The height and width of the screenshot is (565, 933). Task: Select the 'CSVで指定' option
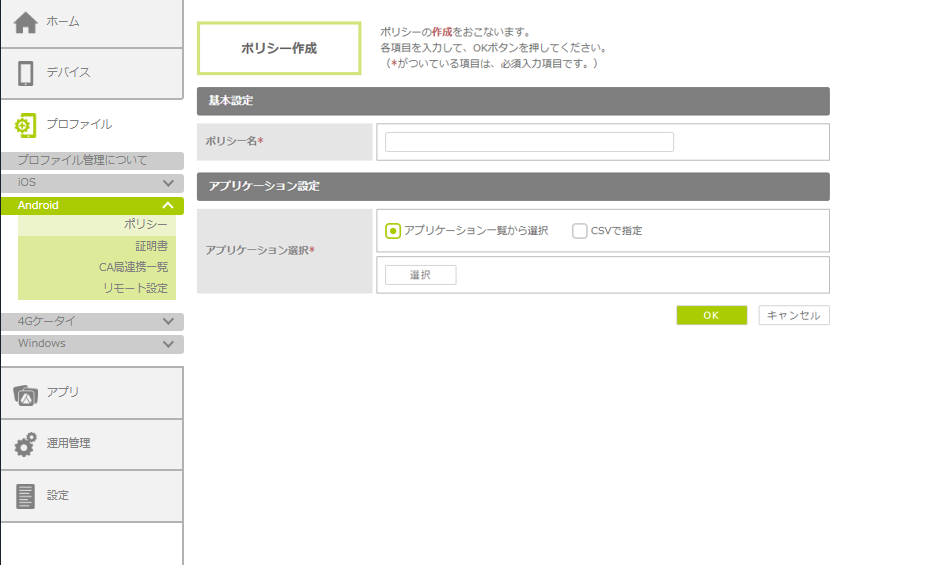[x=580, y=231]
